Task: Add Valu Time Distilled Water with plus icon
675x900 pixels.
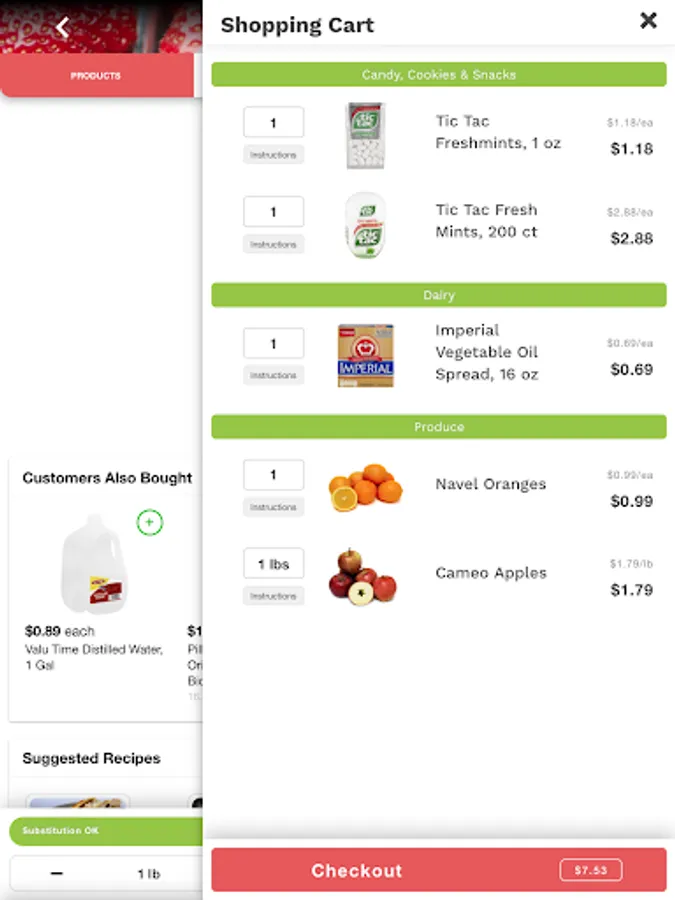Action: click(149, 522)
